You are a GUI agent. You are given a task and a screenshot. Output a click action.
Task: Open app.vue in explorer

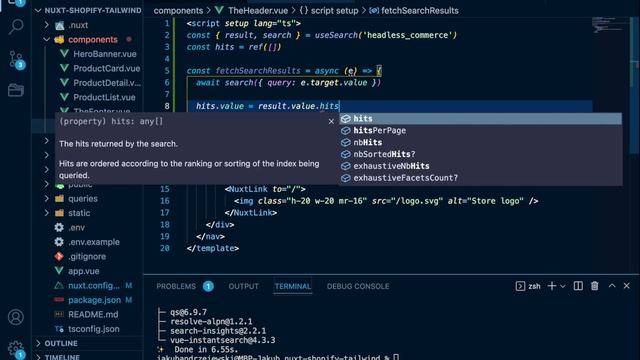(84, 271)
